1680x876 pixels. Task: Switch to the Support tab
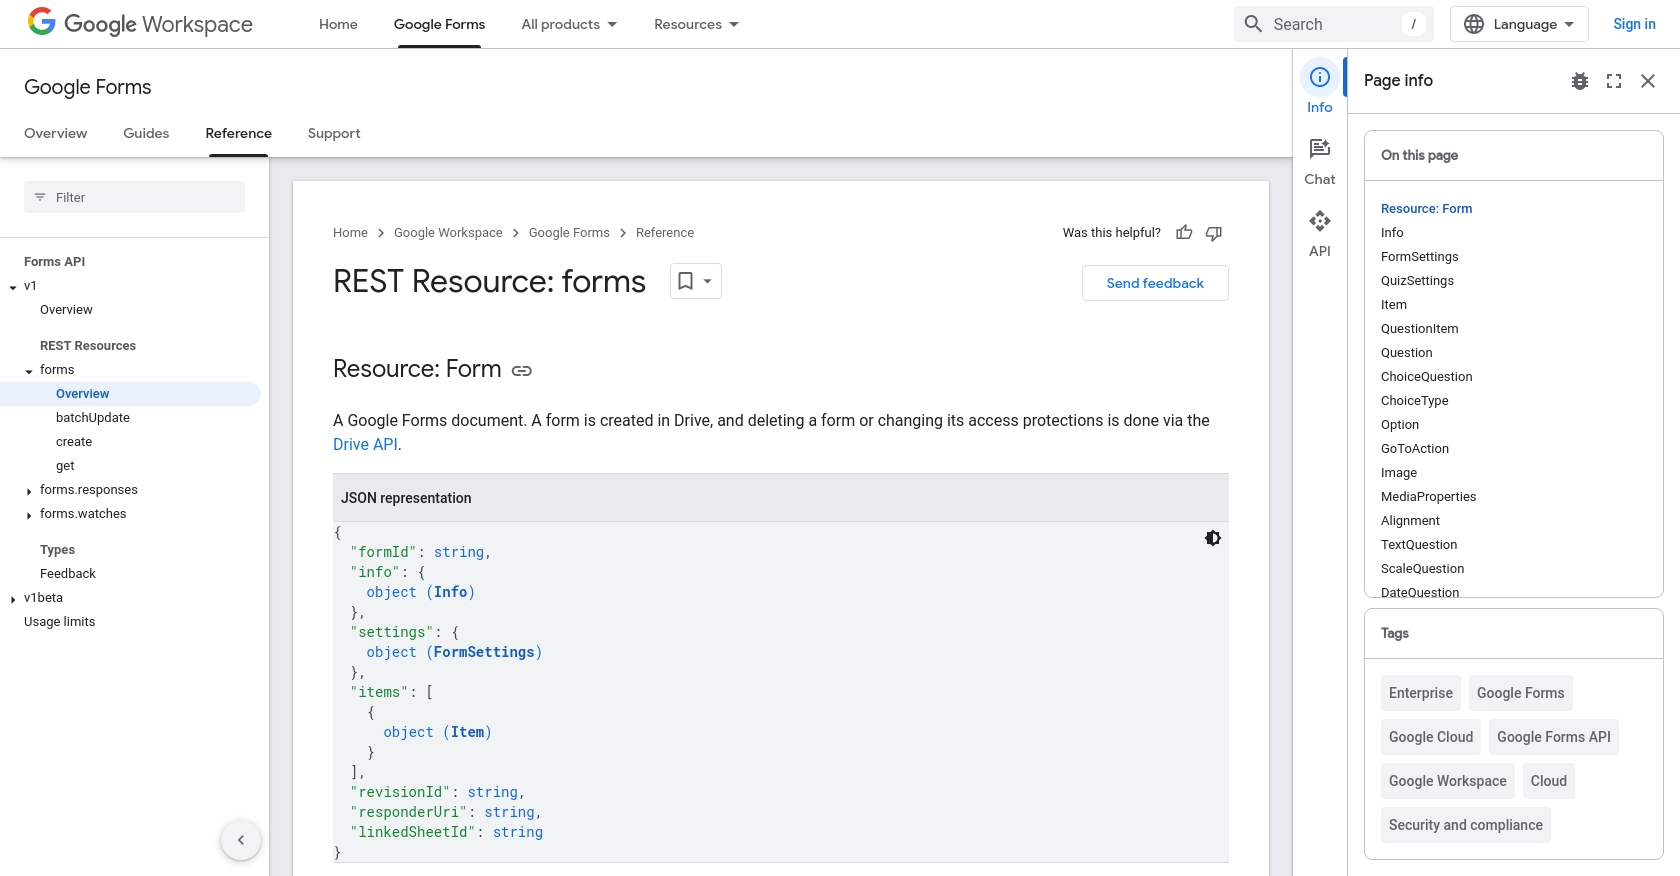click(334, 133)
